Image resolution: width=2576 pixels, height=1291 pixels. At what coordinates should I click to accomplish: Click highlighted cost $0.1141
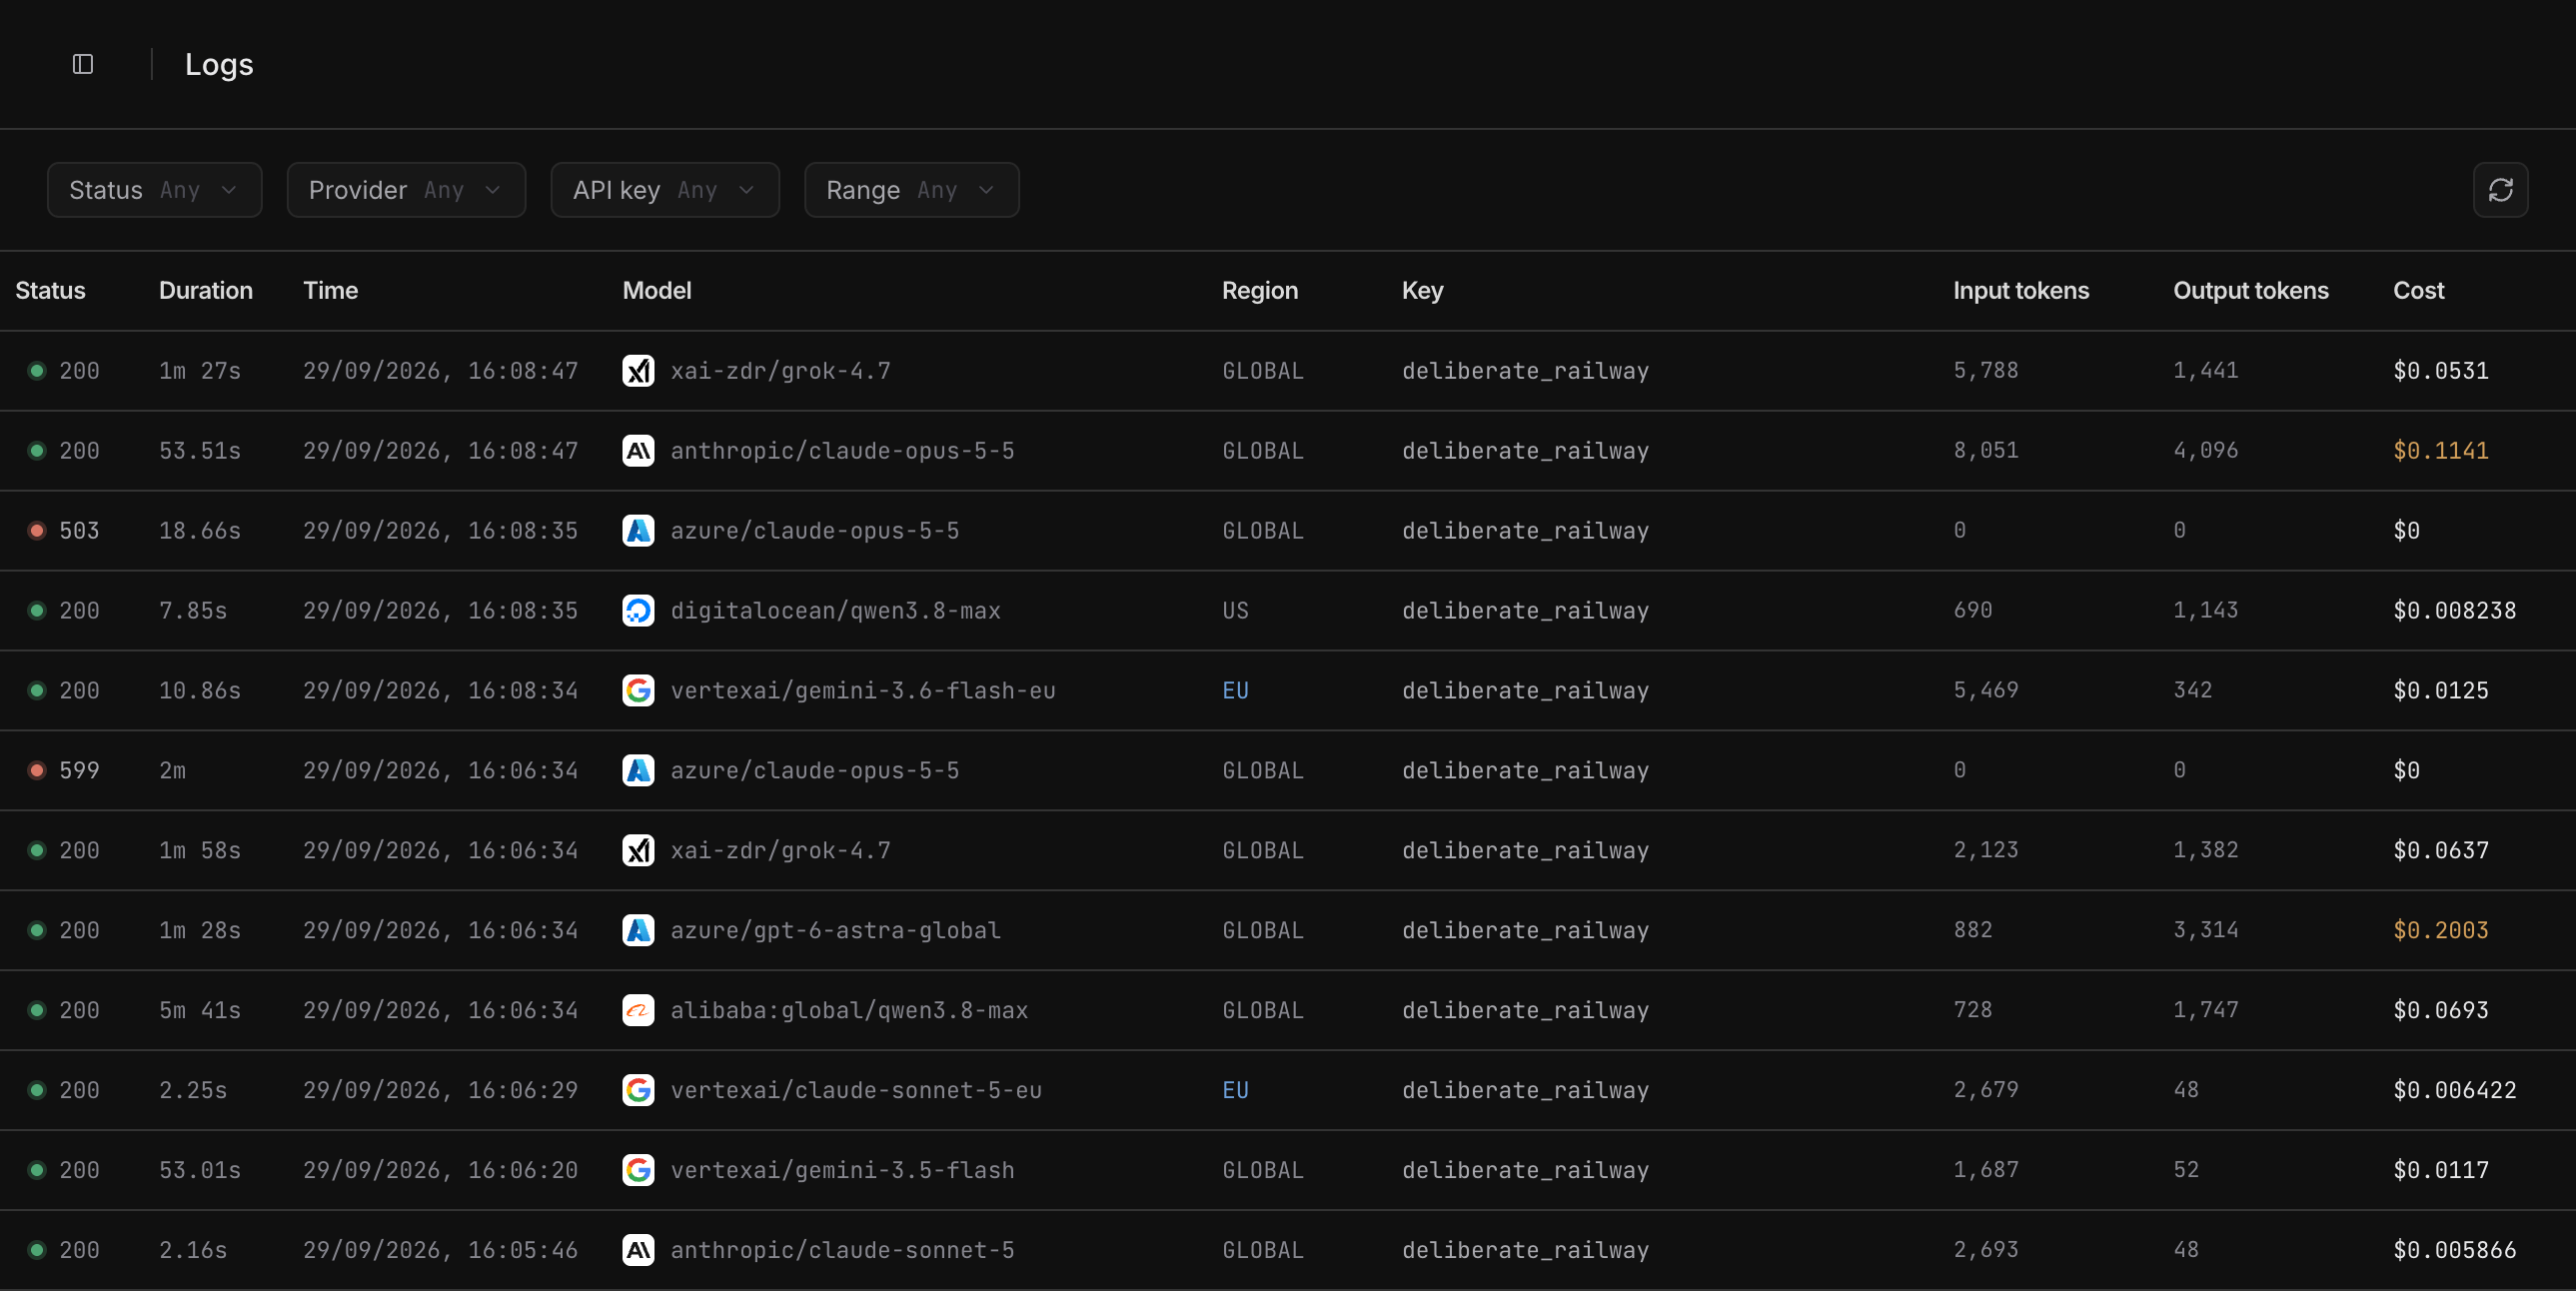coord(2440,451)
